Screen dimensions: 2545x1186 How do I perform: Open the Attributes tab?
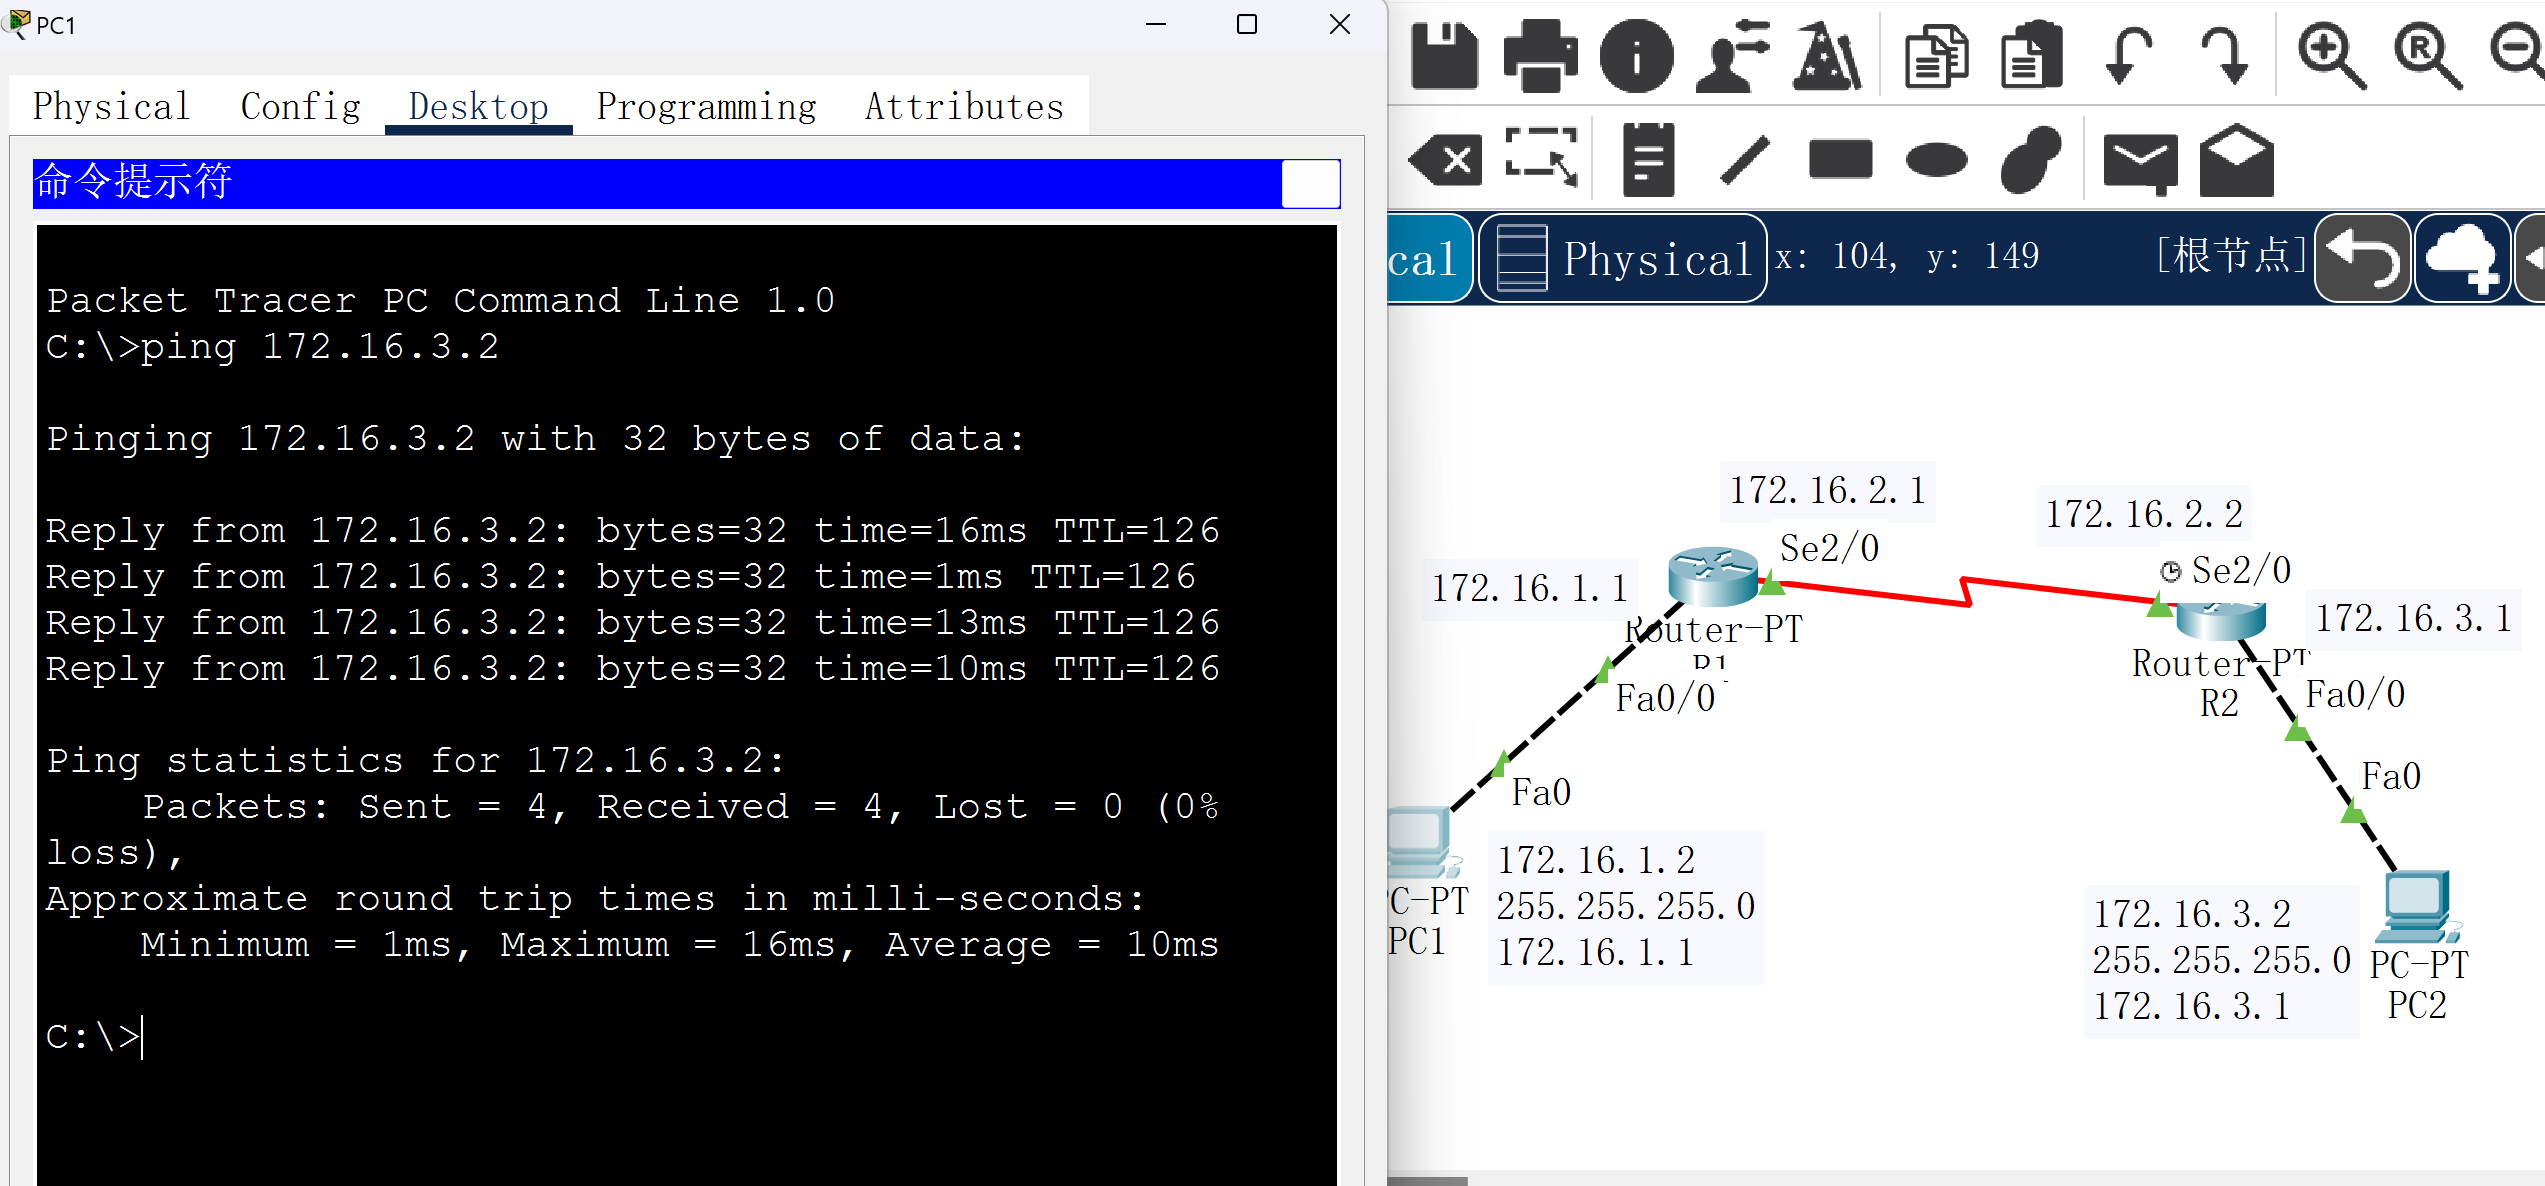click(964, 106)
